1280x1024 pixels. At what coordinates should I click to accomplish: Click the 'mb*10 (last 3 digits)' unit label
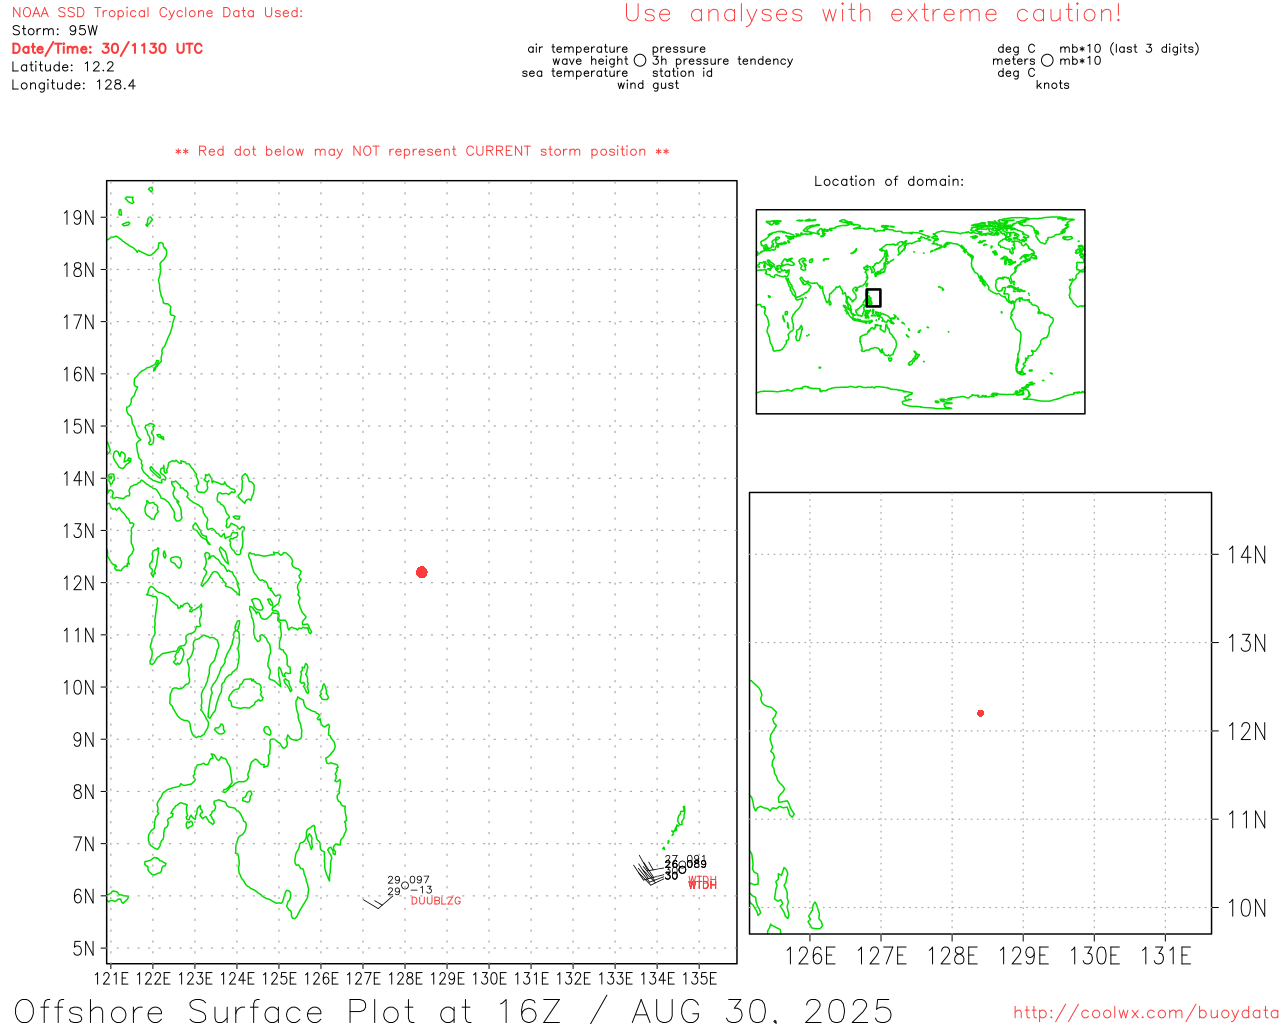click(x=1129, y=49)
